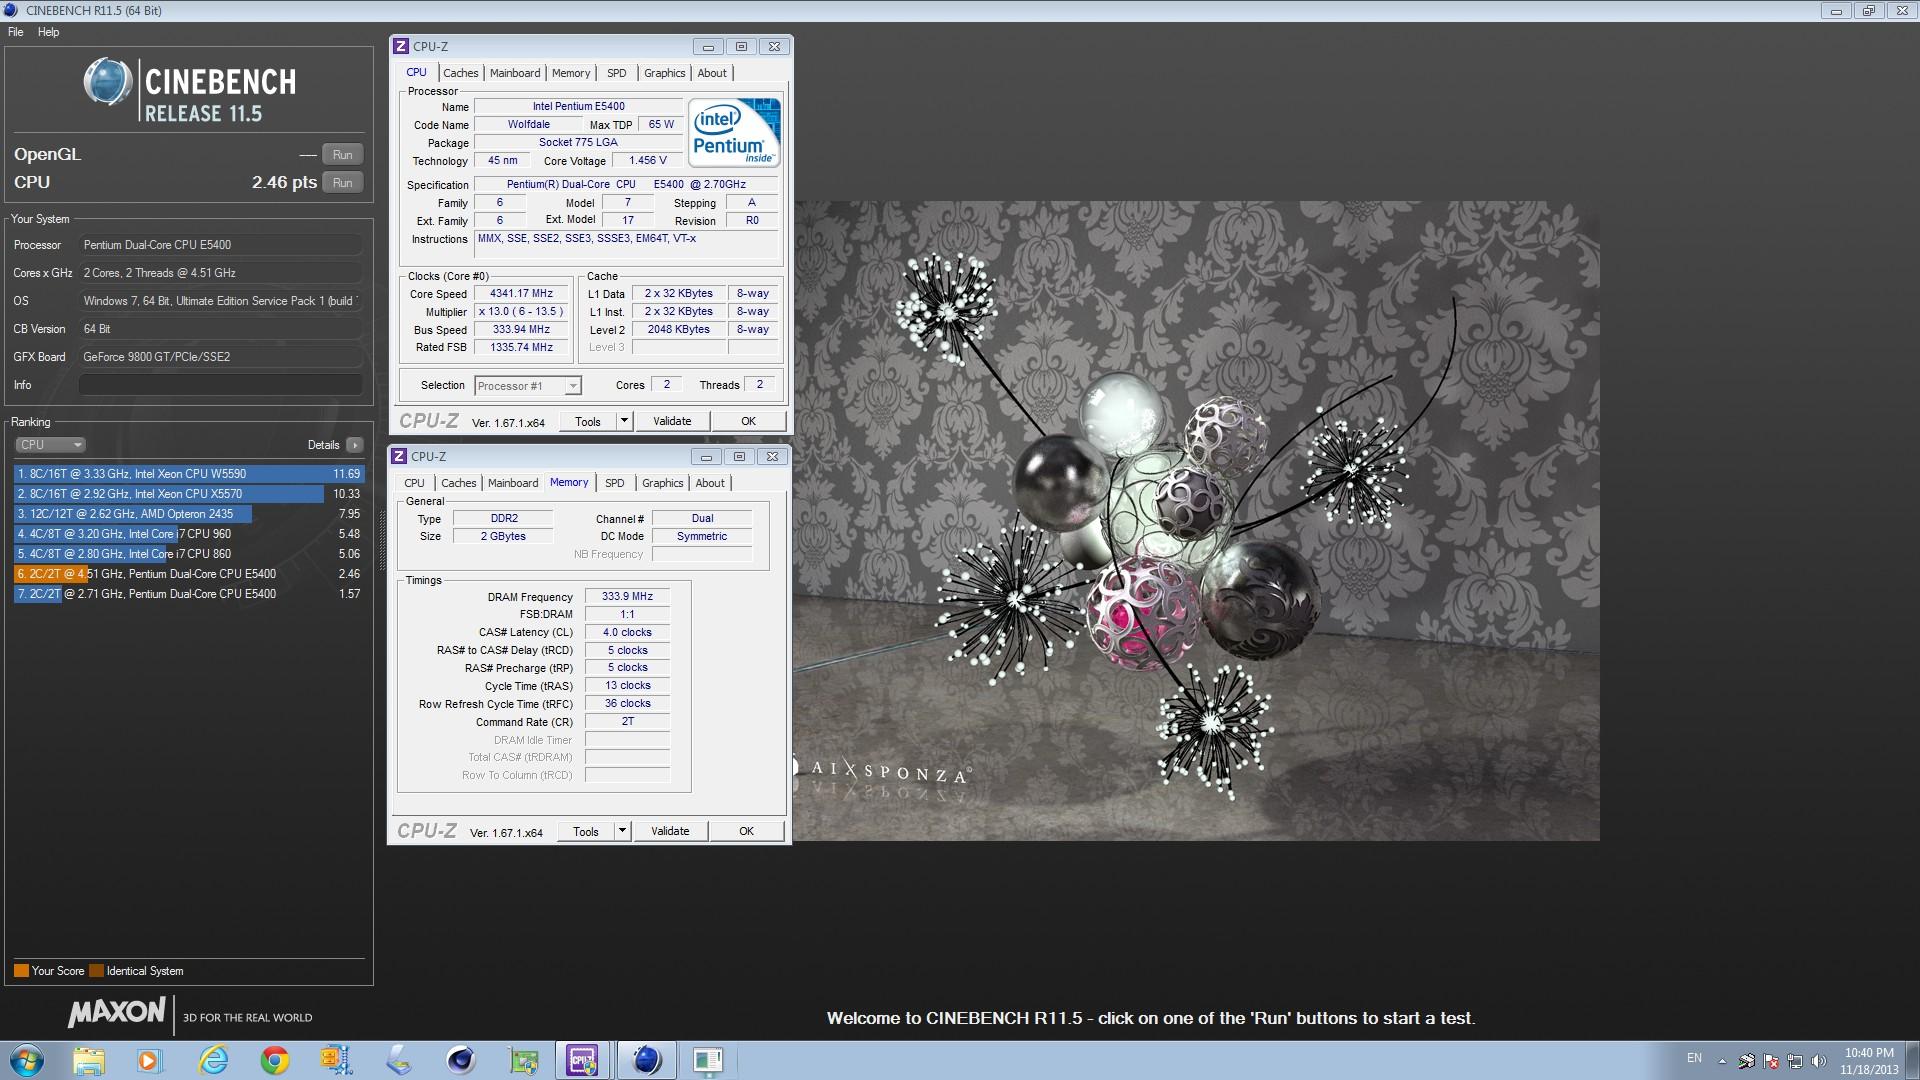Click Tools button in Memory CPU-Z window
This screenshot has height=1080, width=1920.
coord(586,831)
